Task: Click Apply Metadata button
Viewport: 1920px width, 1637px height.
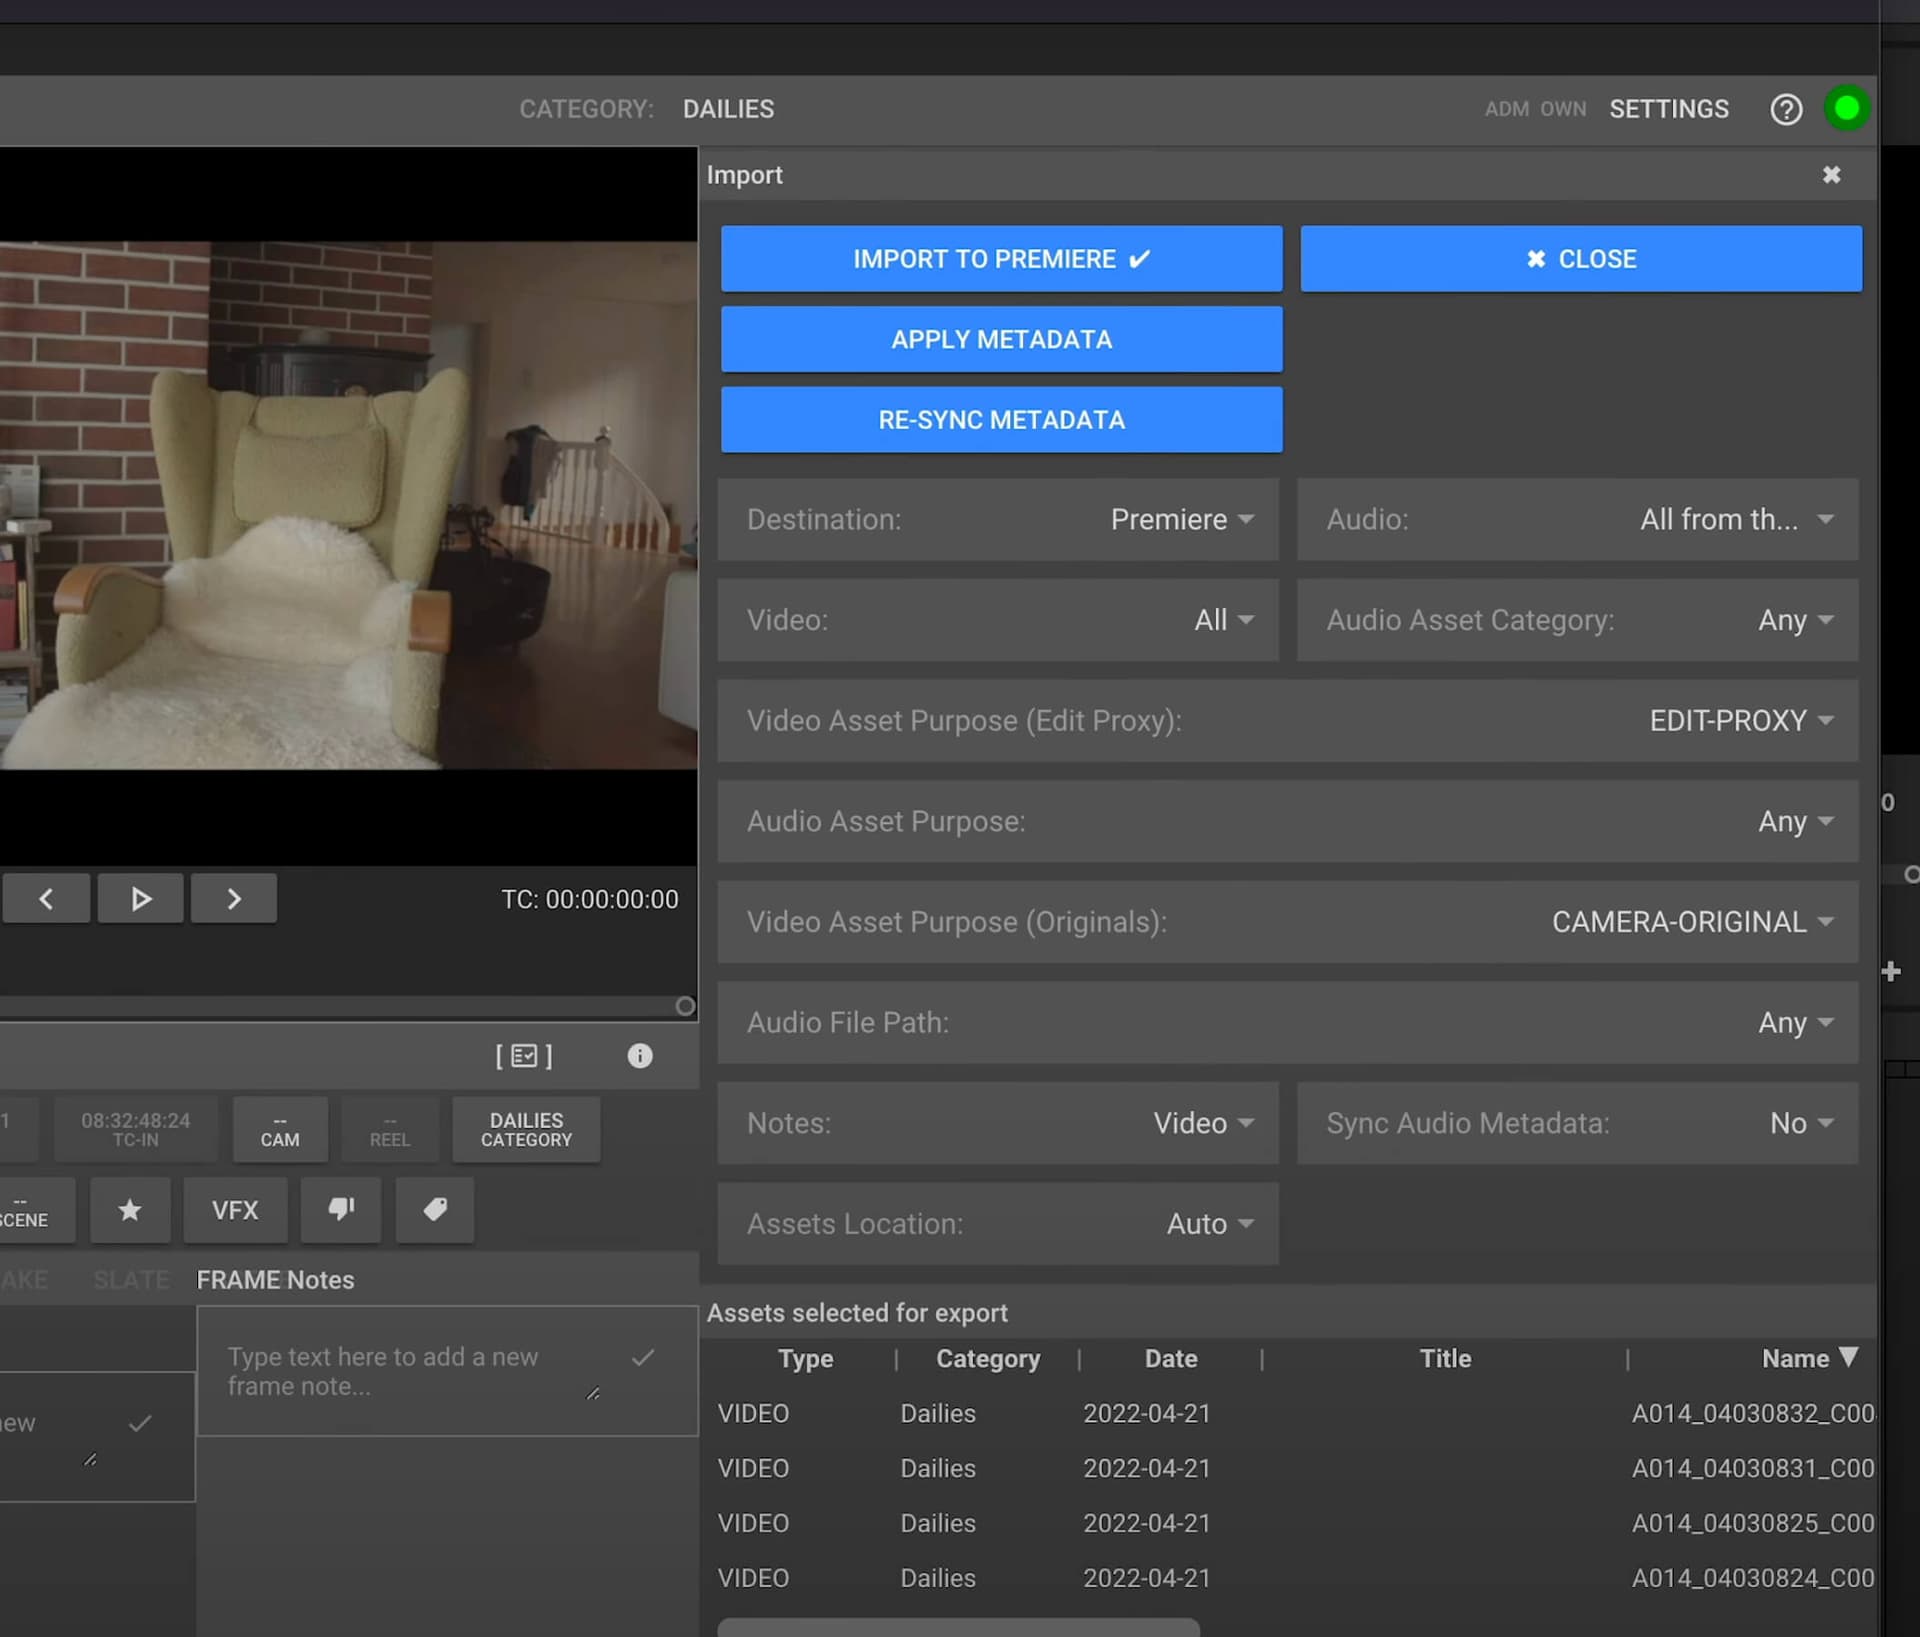Action: tap(1001, 340)
